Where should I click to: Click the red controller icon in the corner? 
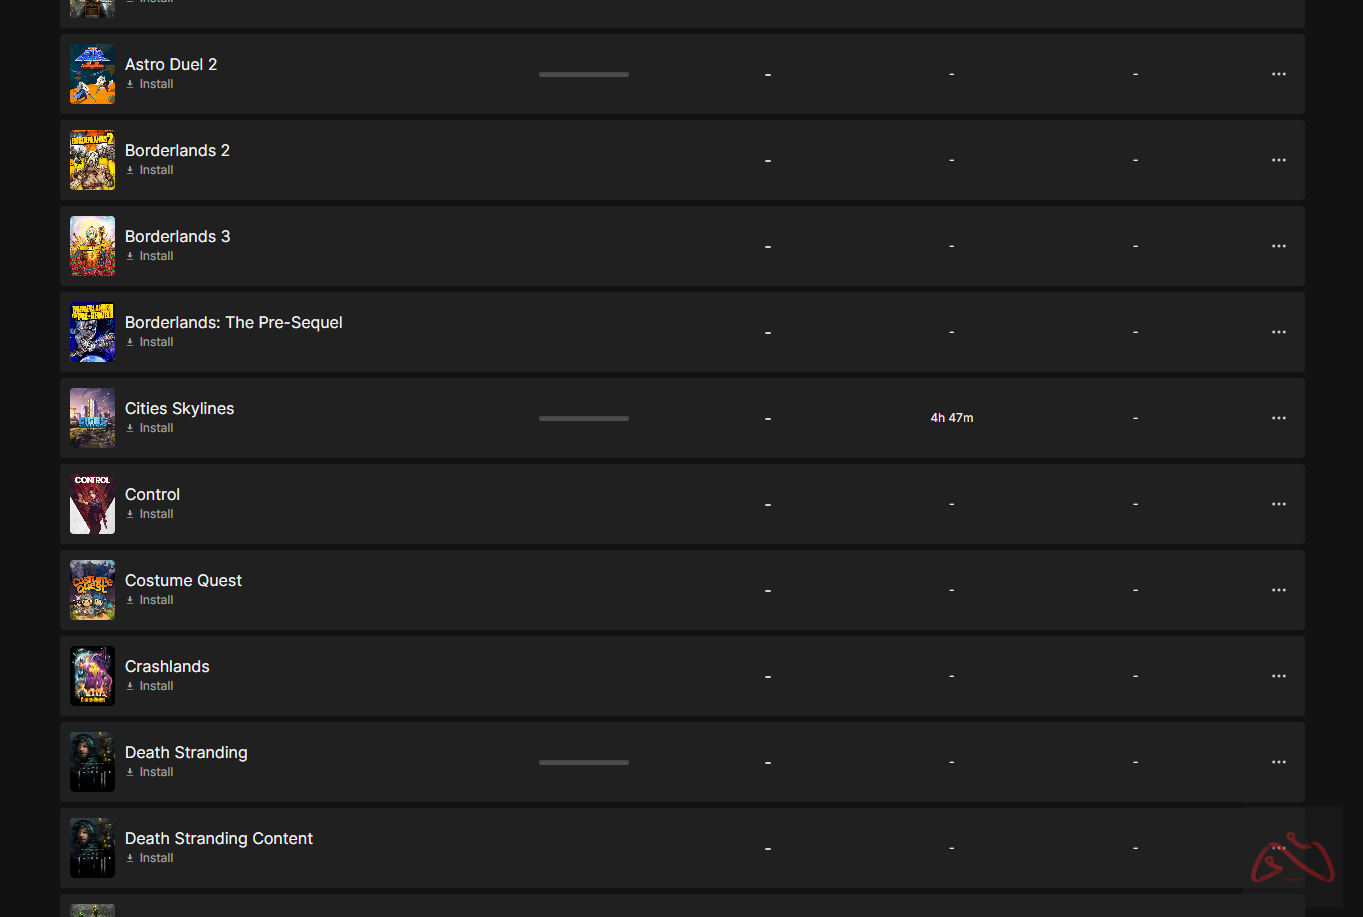click(x=1292, y=858)
